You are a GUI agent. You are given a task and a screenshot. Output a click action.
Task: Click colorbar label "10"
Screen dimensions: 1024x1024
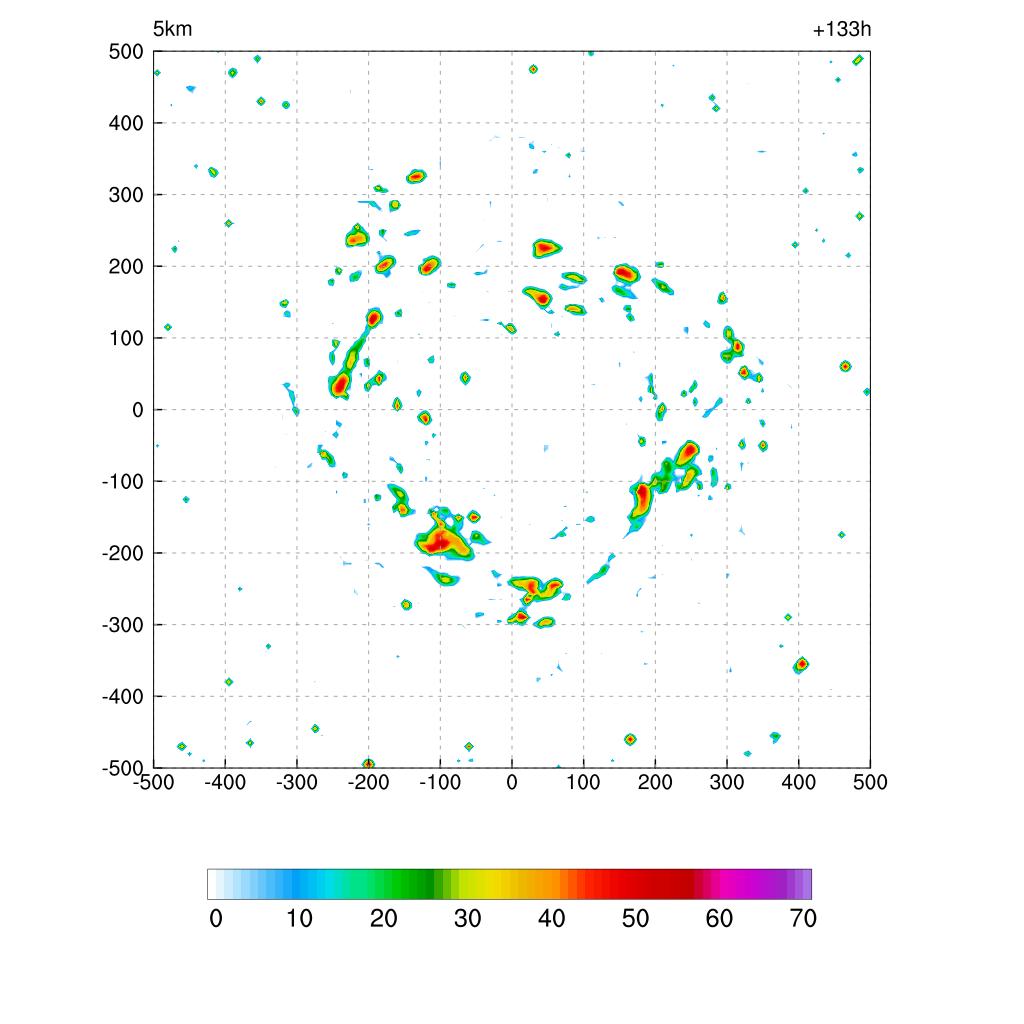(x=300, y=919)
